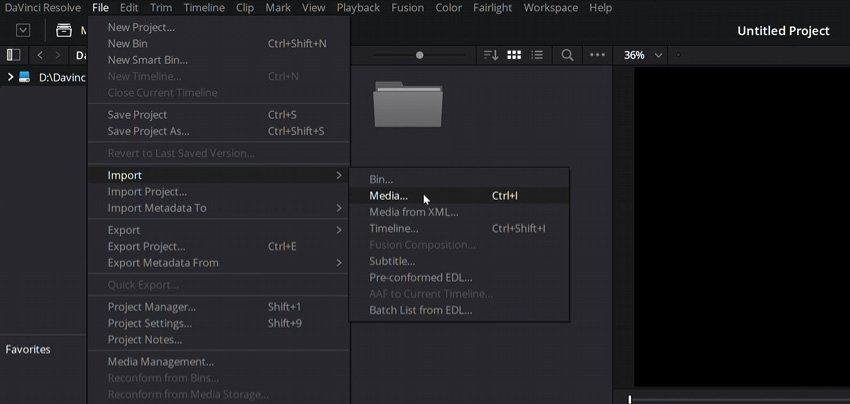Viewport: 850px width, 404px height.
Task: Open the Trim menu
Action: (161, 8)
